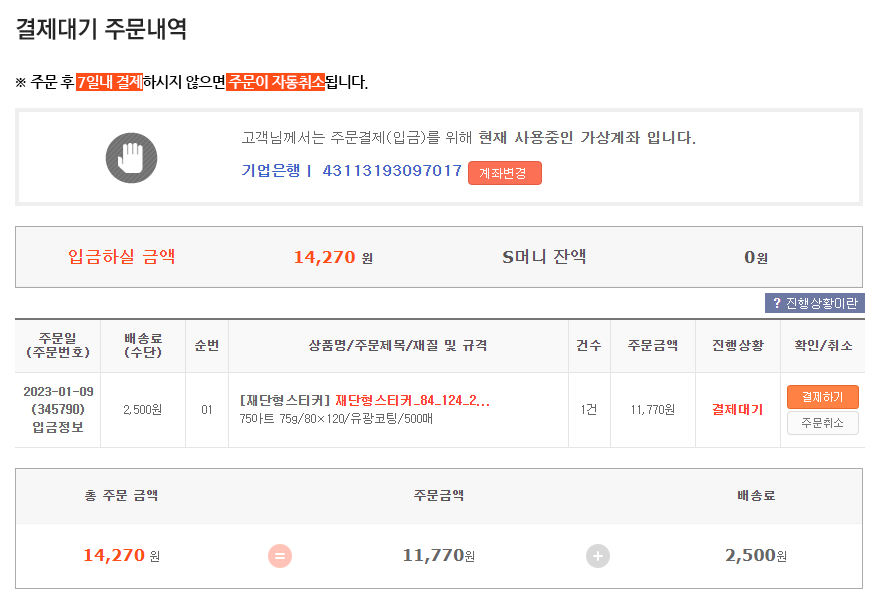Screen dimensions: 879x601
Task: Click the hand stop icon
Action: tap(131, 157)
